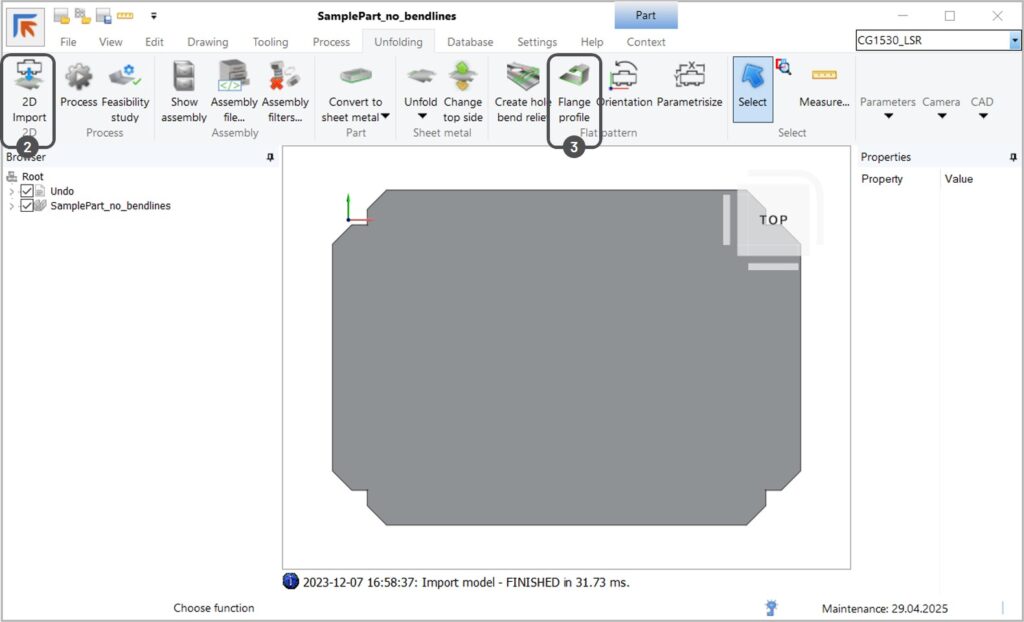This screenshot has height=622, width=1024.
Task: Uncheck the Undo tree item checkbox
Action: pyautogui.click(x=27, y=191)
